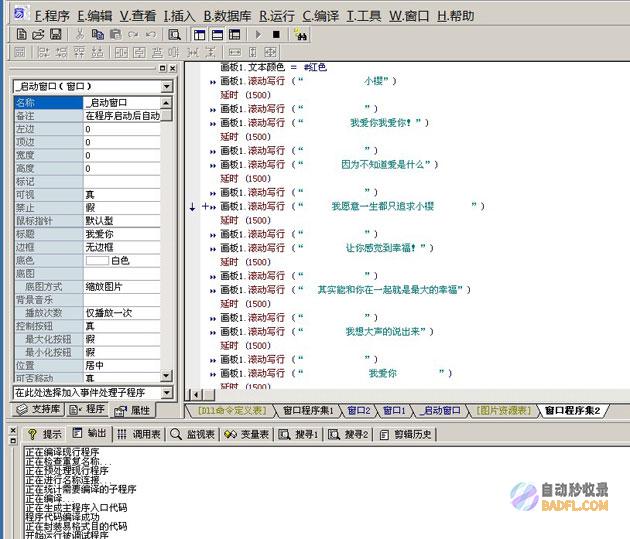Viewport: 630px width, 539px height.
Task: Toggle the bottom status panel layout icon
Action: (x=217, y=35)
